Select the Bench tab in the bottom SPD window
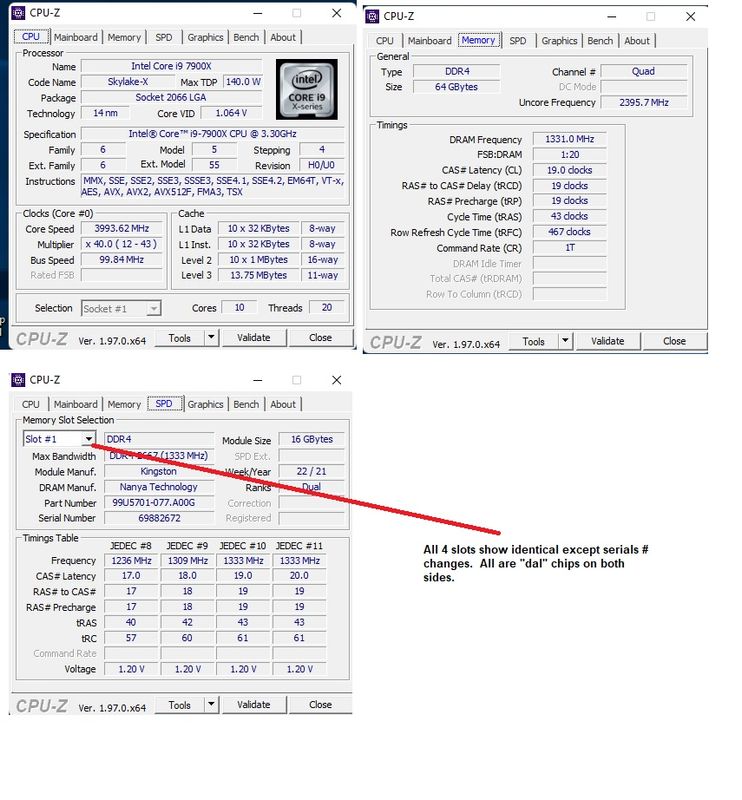This screenshot has height=800, width=742. (246, 404)
